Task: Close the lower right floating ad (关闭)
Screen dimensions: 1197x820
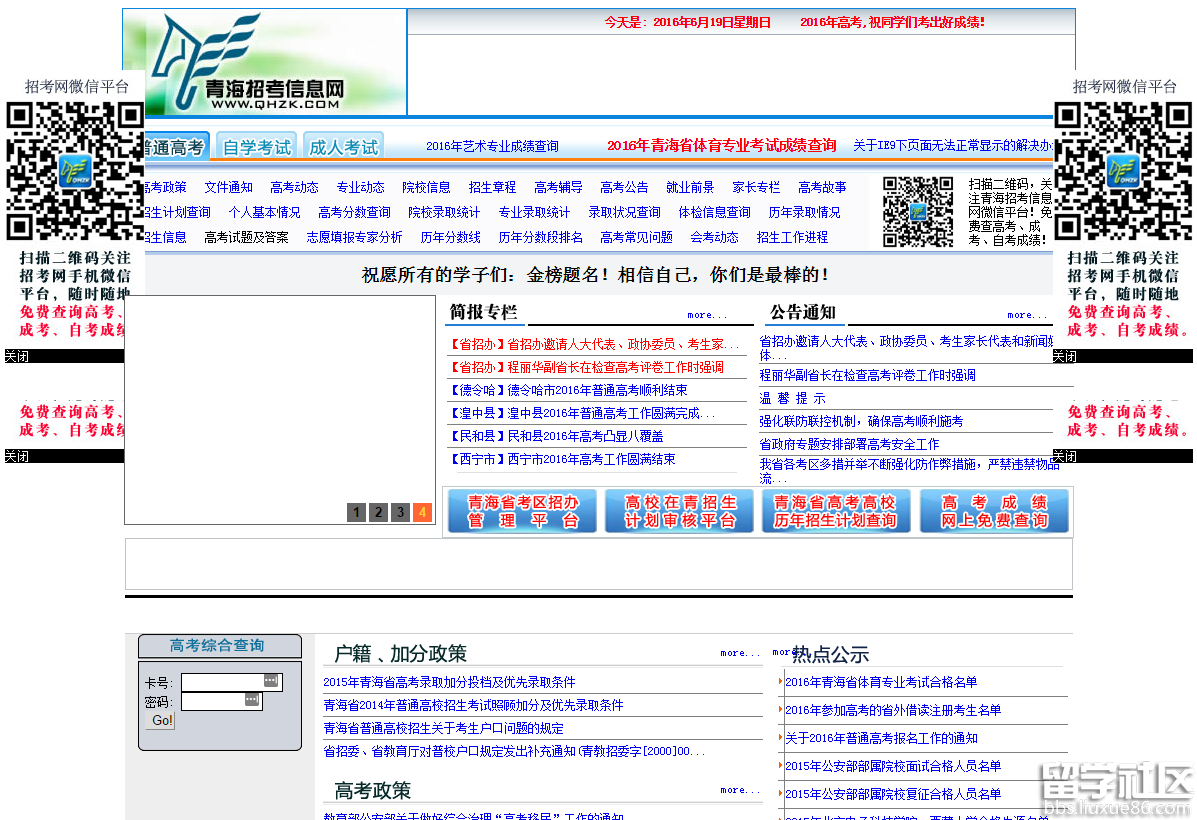Action: (x=1065, y=457)
